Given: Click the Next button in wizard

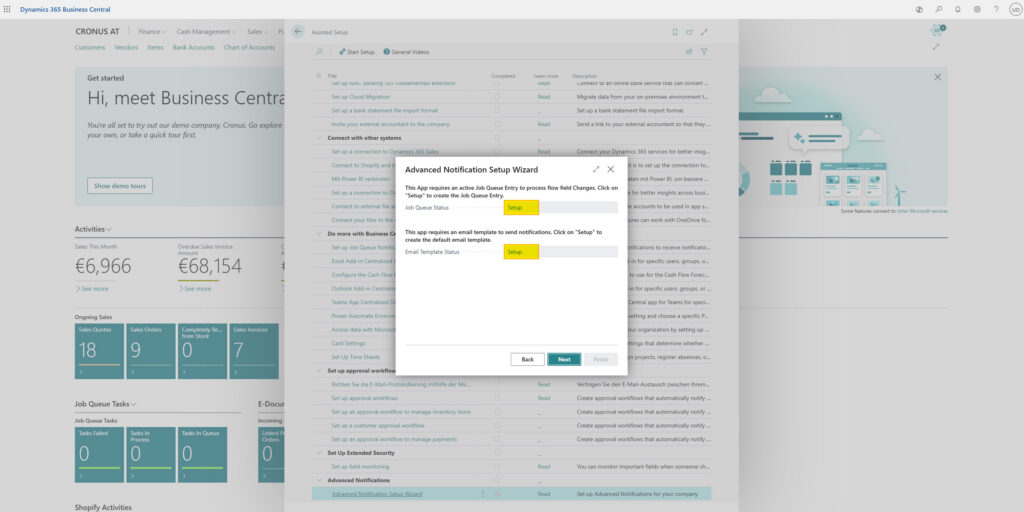Looking at the screenshot, I should [x=564, y=359].
